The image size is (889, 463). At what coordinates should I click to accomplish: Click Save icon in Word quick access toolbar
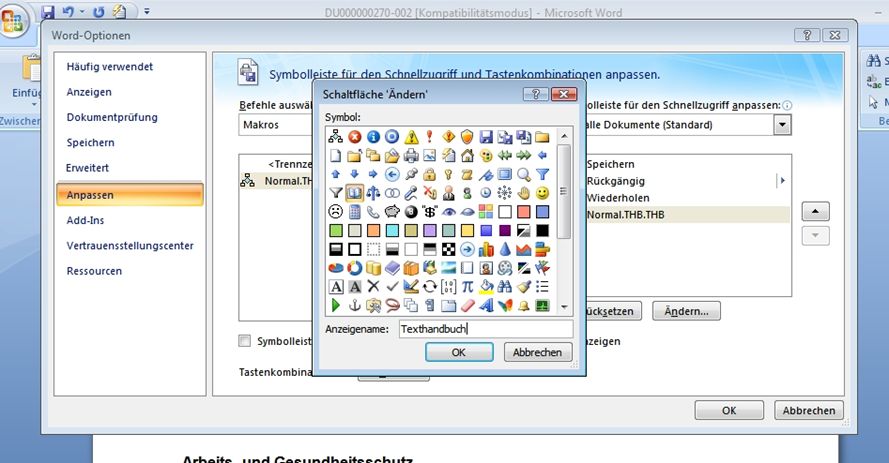pos(48,11)
